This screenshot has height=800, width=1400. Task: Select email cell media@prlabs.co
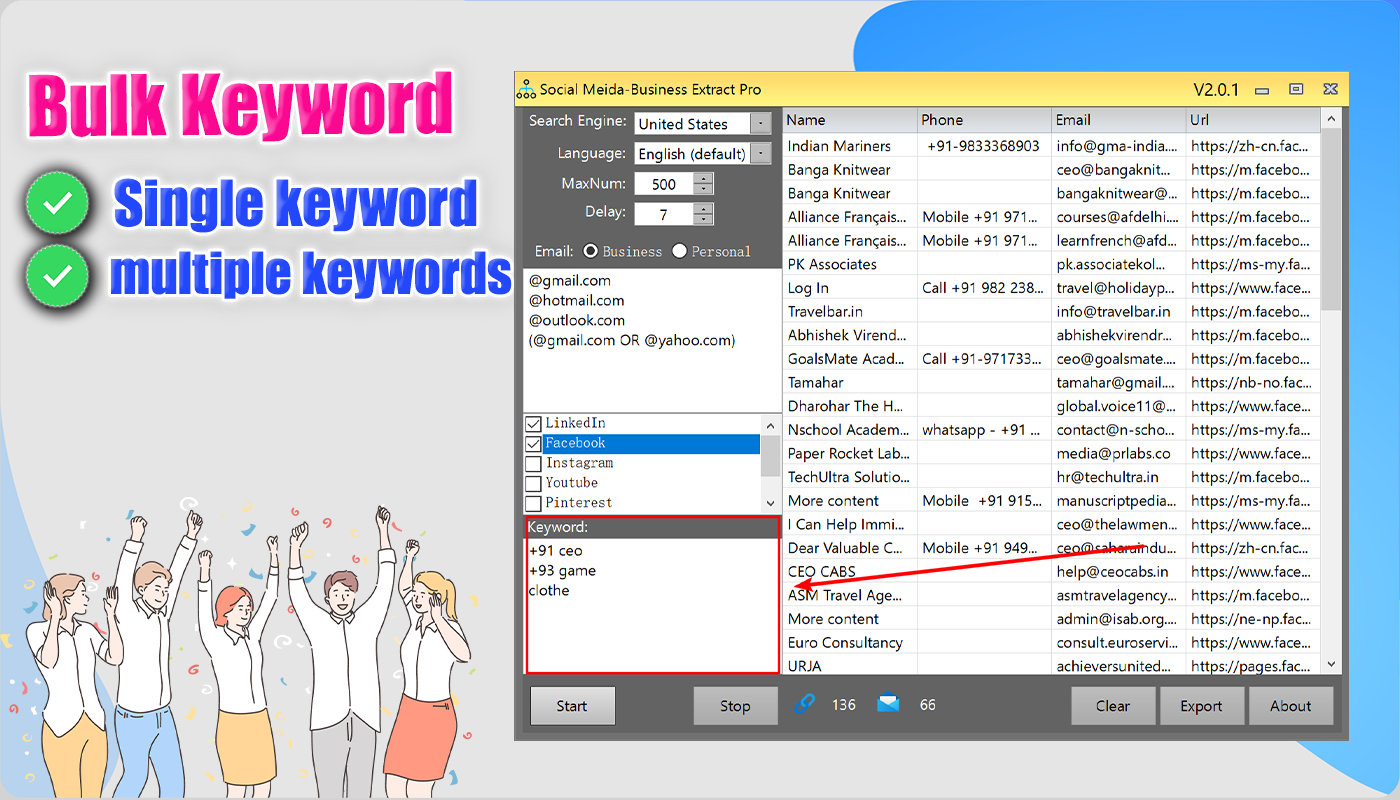tap(1118, 453)
